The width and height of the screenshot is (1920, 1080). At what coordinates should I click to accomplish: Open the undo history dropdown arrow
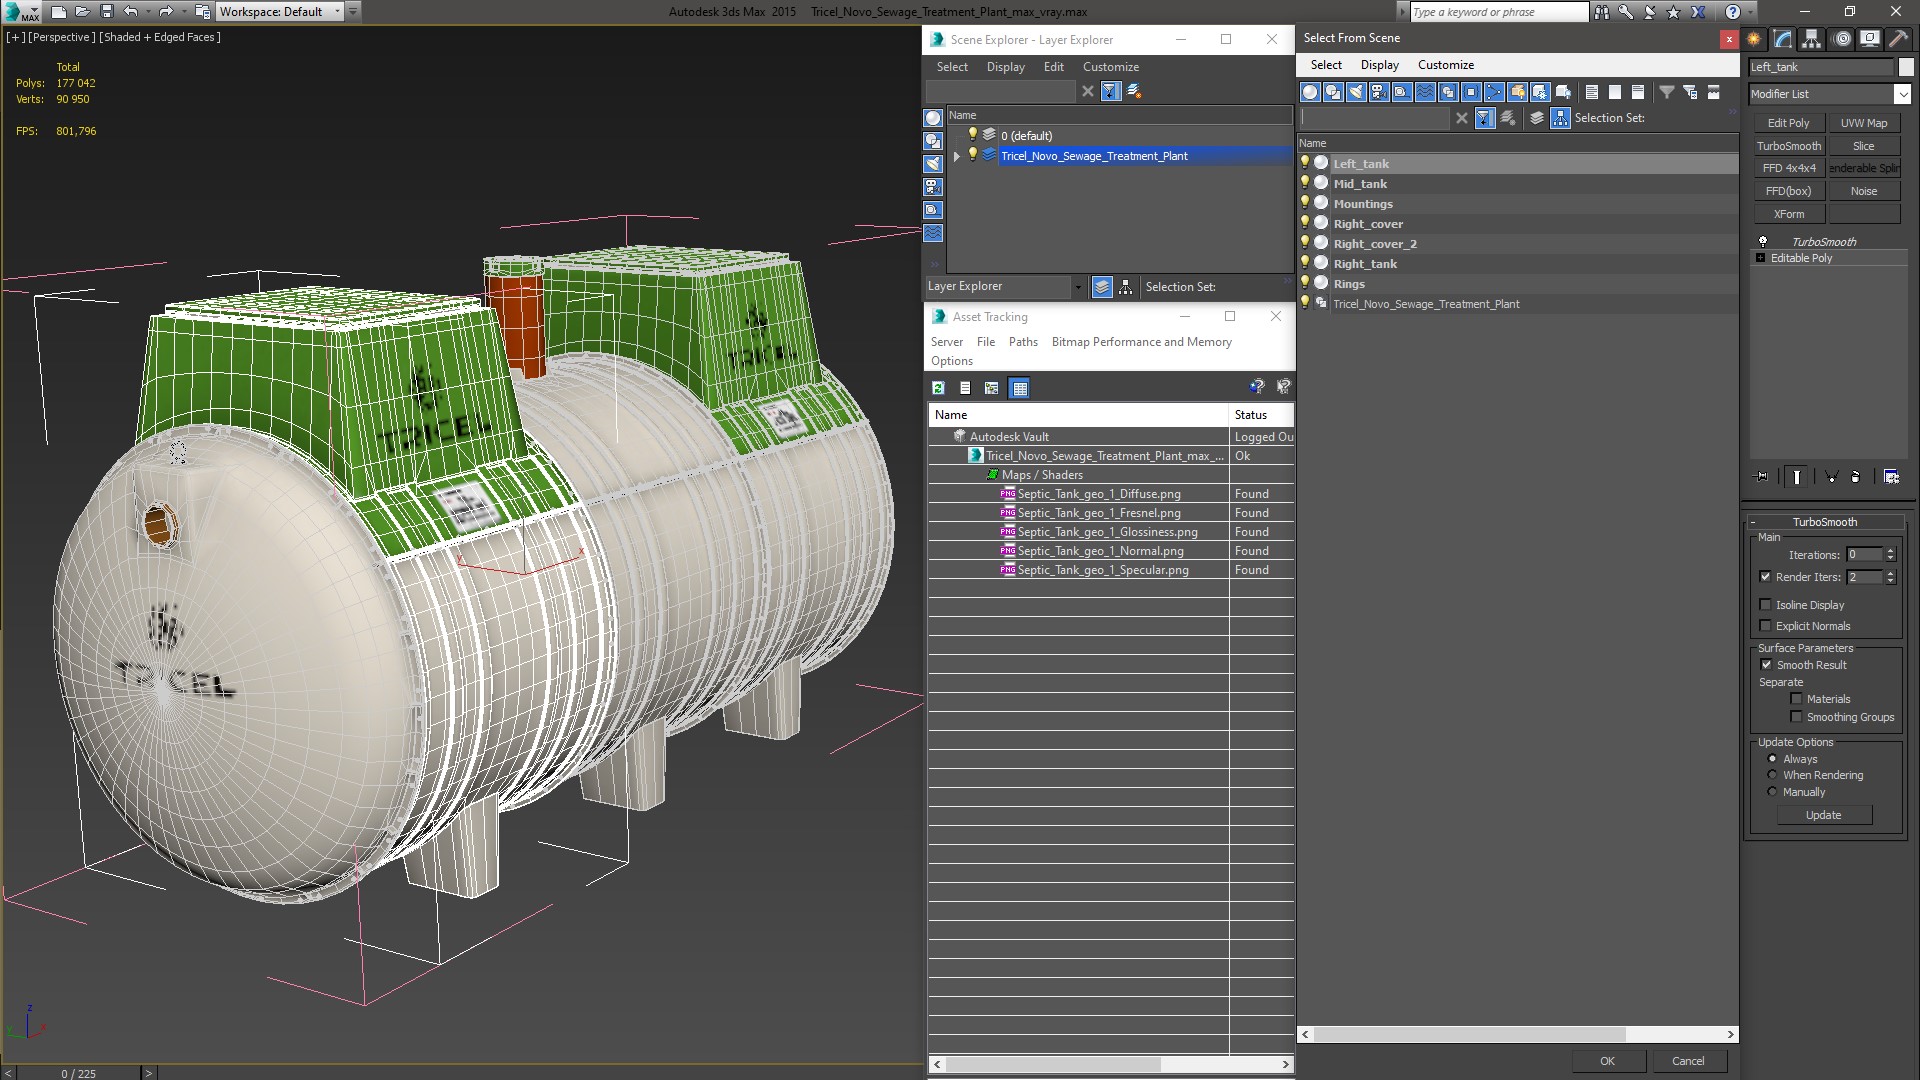(x=148, y=12)
